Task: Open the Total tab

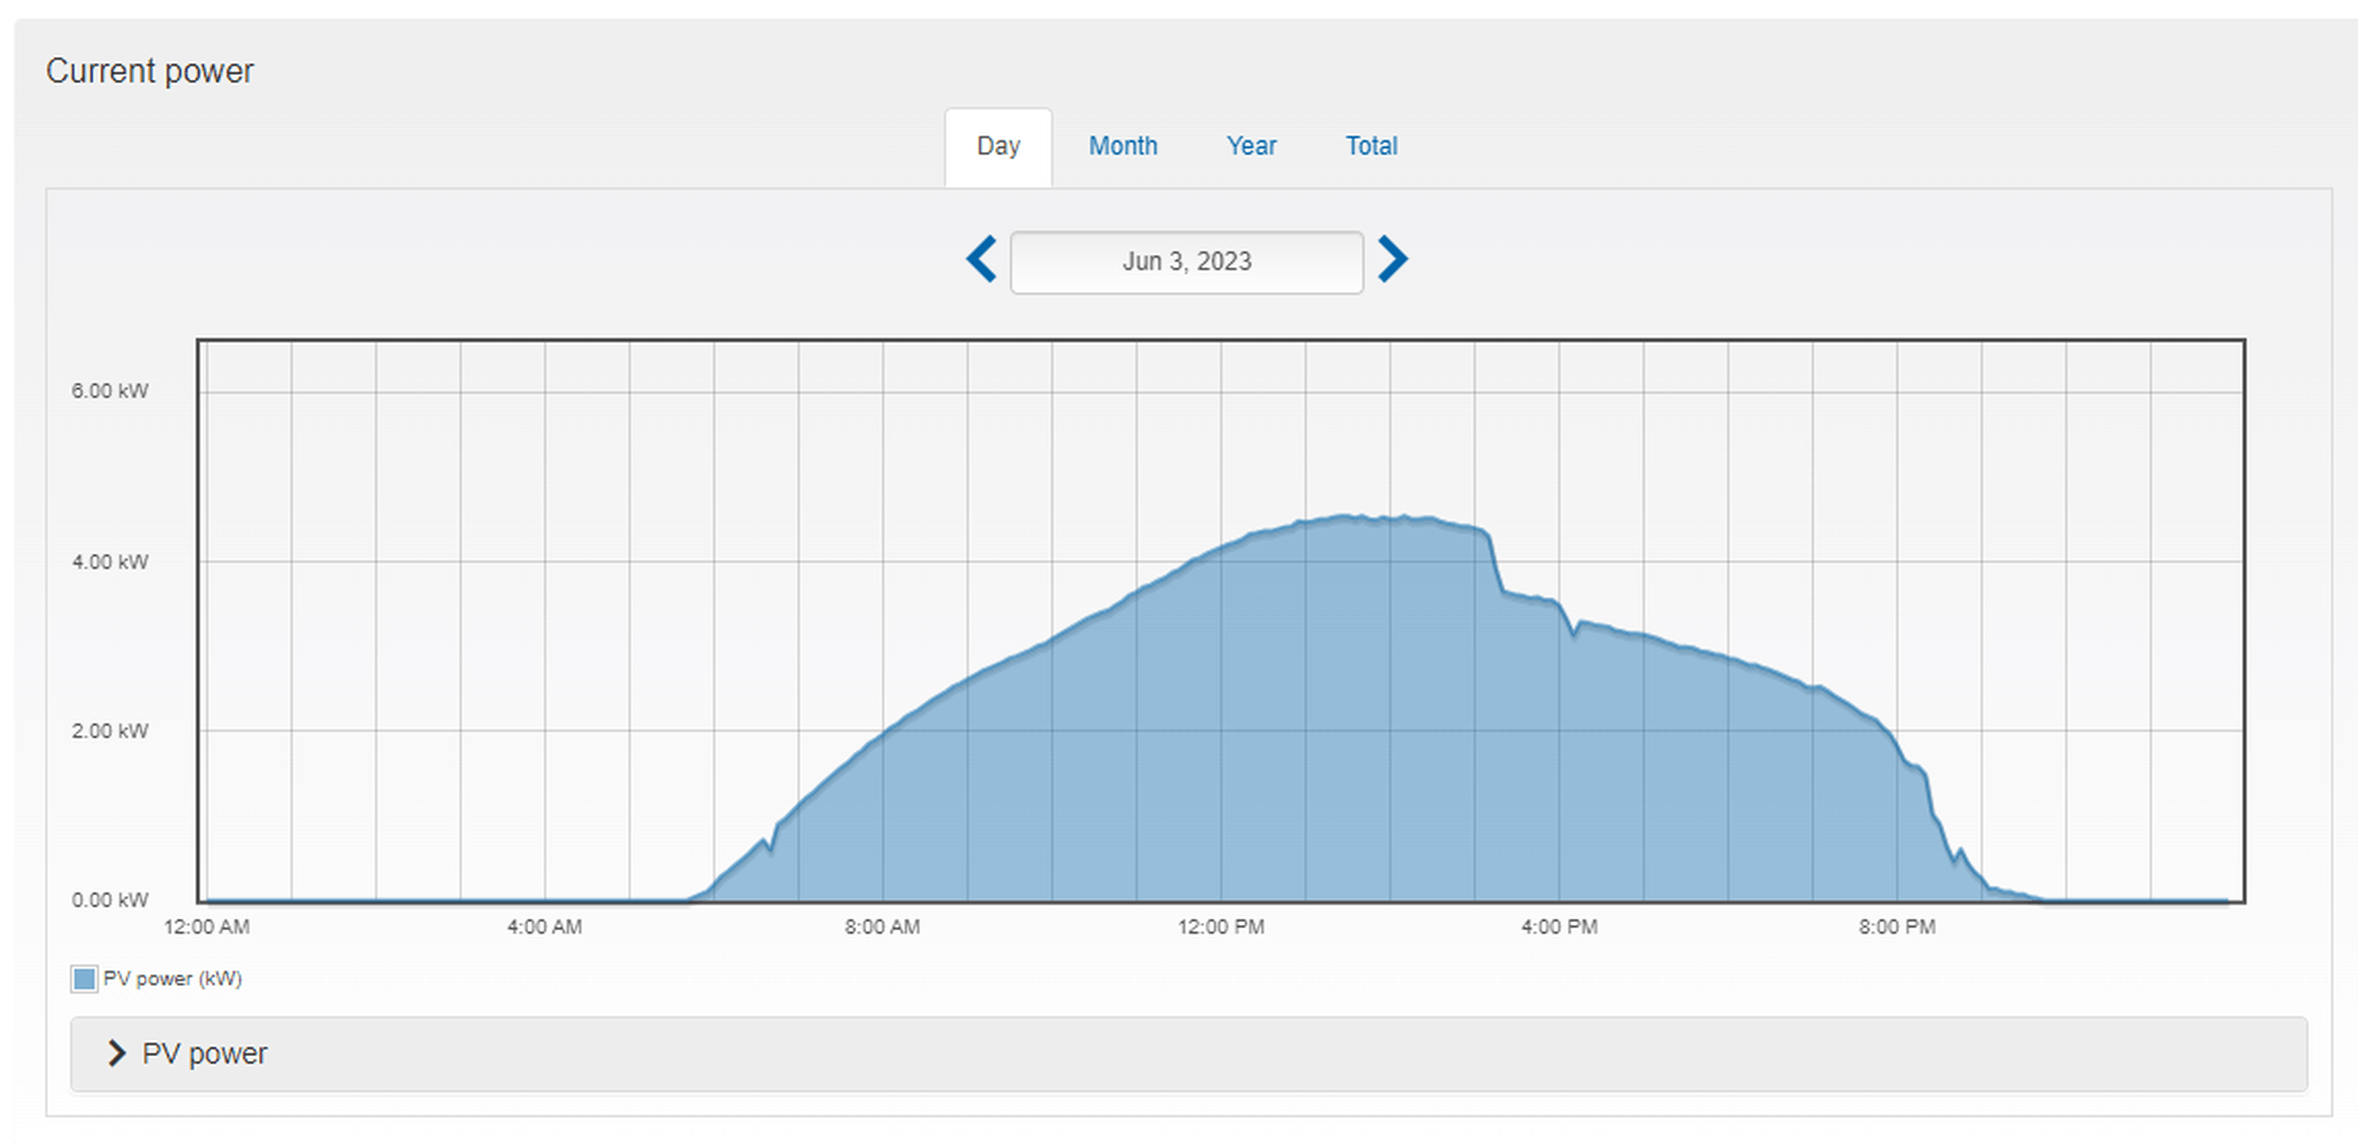Action: [x=1371, y=146]
